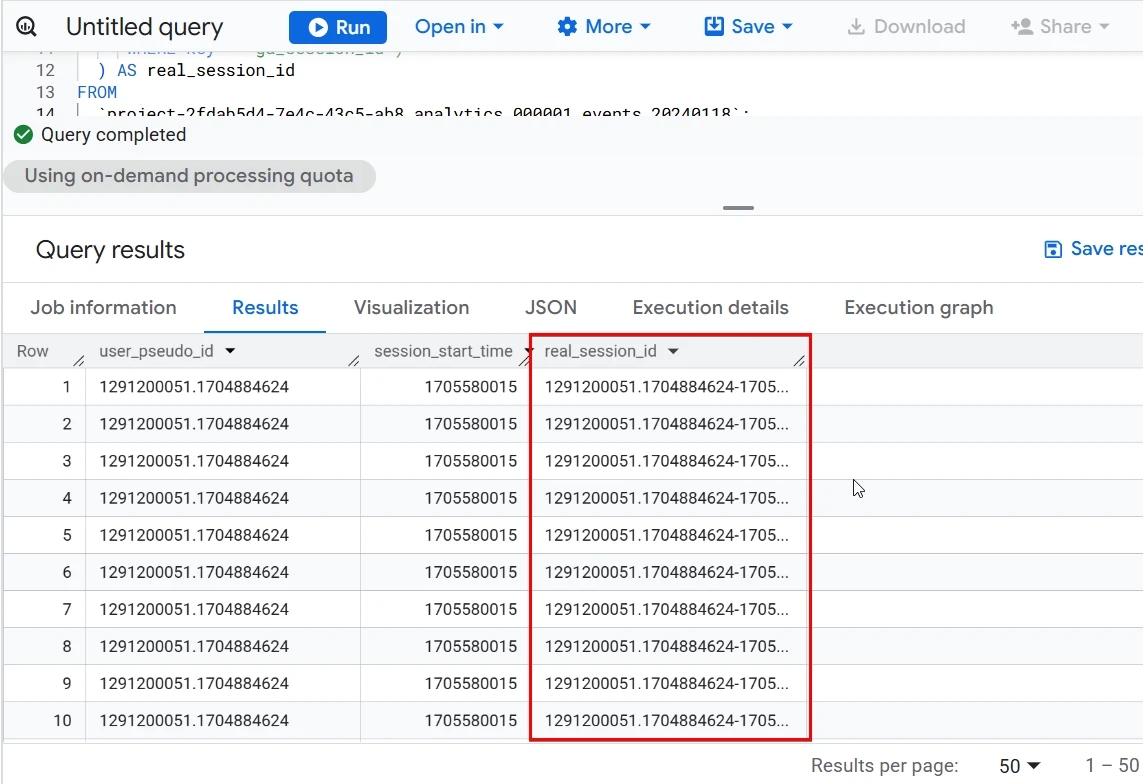Screen dimensions: 1143x784
Task: Select user_pseudo_id cell in row 1
Action: 223,387
